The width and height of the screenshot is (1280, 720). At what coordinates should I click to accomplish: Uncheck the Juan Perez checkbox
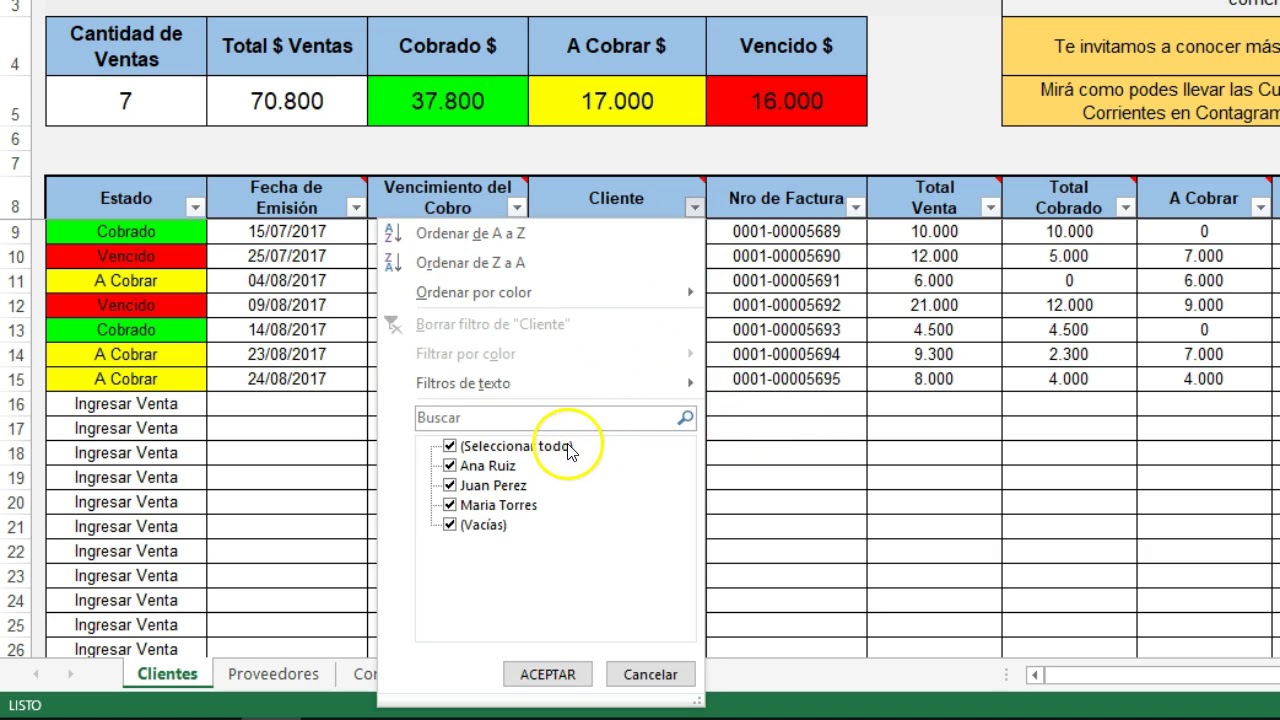tap(449, 485)
